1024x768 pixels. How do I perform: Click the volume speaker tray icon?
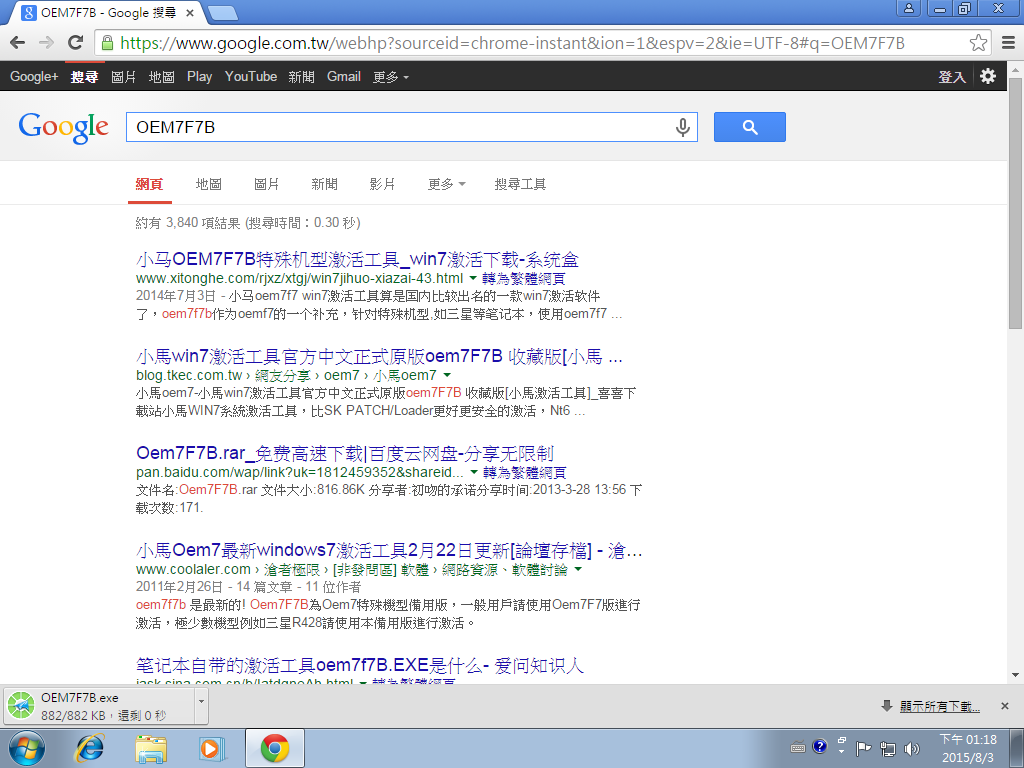click(912, 748)
